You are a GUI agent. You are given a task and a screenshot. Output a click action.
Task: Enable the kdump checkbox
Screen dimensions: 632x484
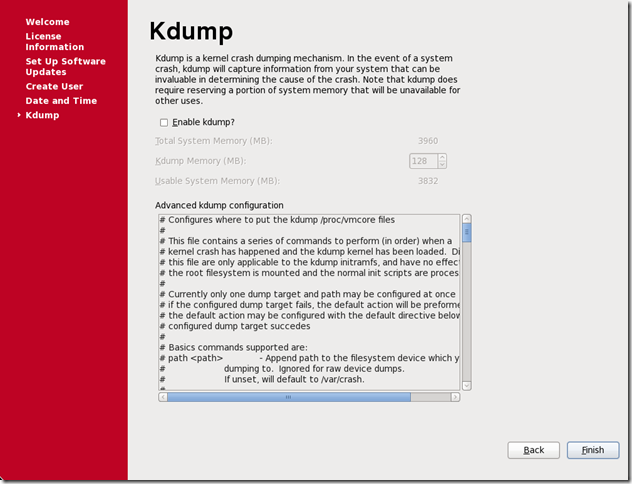pos(164,123)
